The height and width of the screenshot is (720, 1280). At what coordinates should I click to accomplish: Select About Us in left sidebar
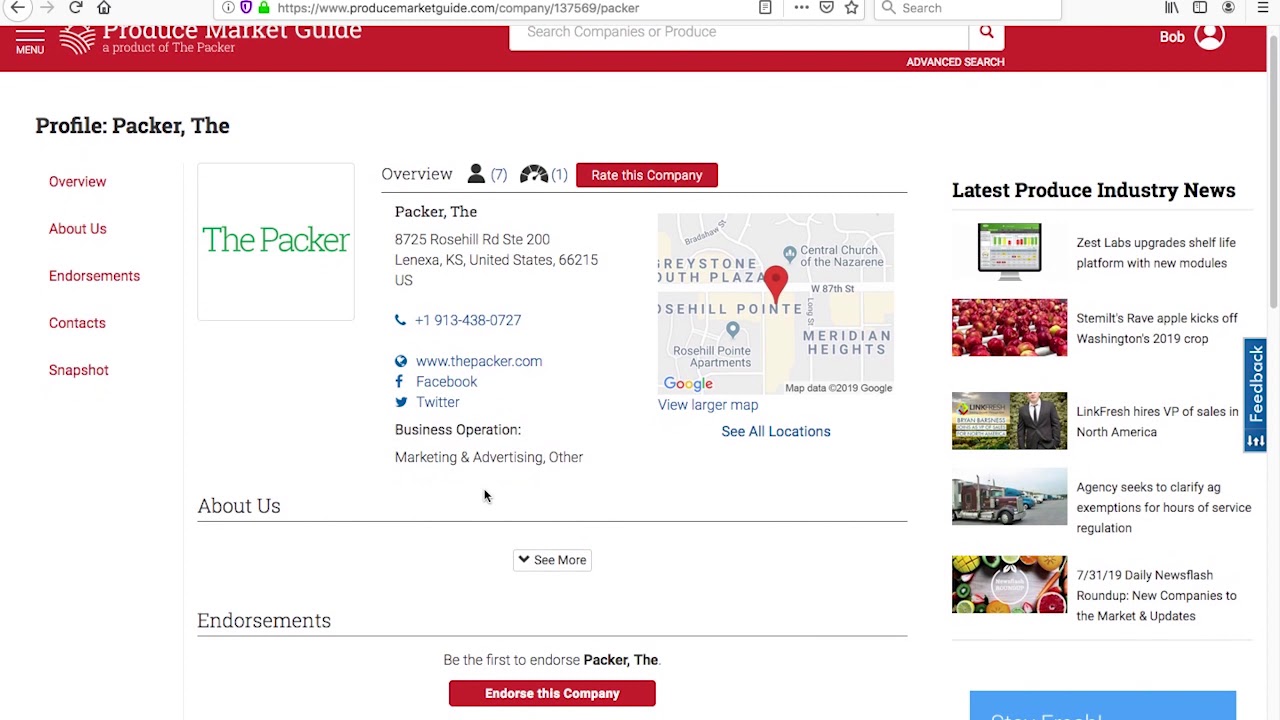point(77,229)
